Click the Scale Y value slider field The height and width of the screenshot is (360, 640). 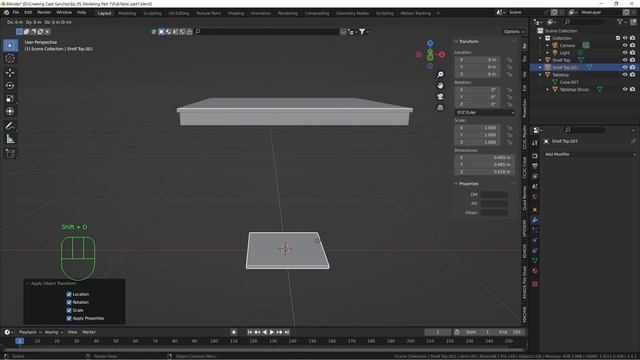tap(478, 135)
